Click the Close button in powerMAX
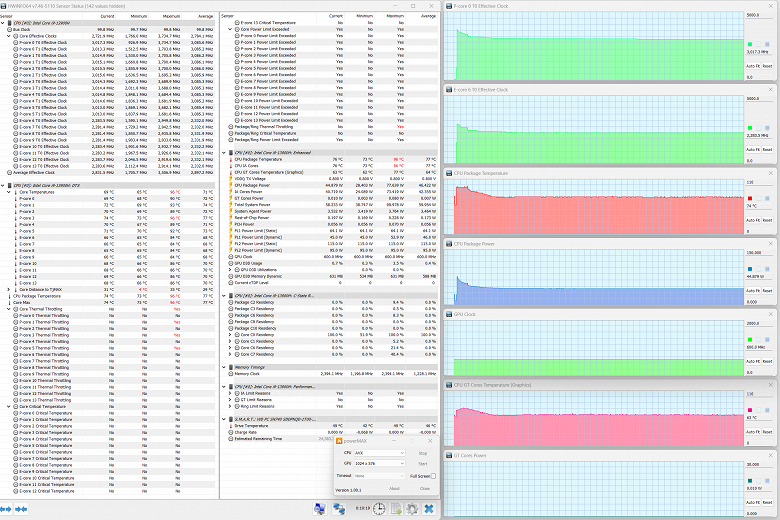Viewport: 780px width, 520px height. (x=424, y=489)
